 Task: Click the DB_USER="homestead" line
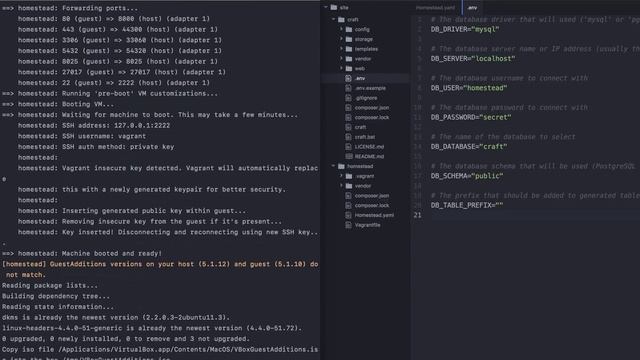(469, 88)
